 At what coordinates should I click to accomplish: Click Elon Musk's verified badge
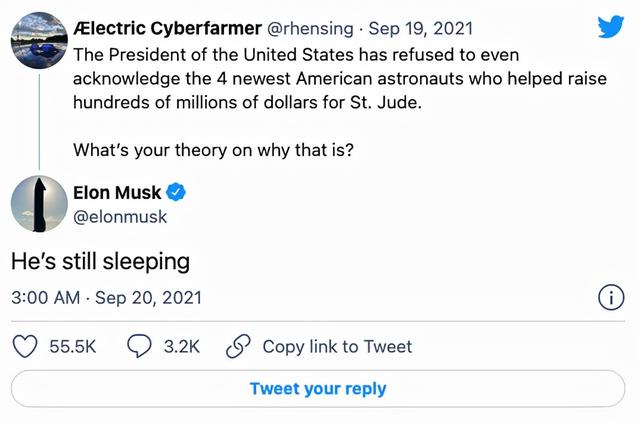[x=176, y=193]
